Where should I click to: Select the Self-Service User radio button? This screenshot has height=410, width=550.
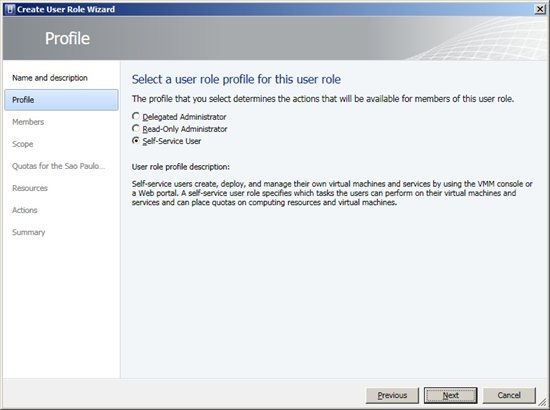[x=136, y=141]
